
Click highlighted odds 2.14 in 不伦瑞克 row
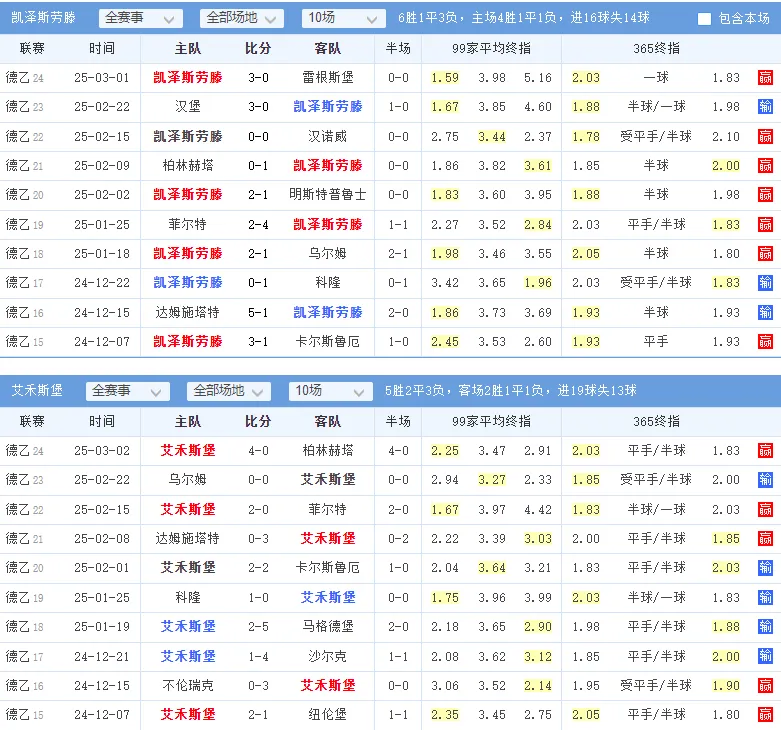[538, 686]
